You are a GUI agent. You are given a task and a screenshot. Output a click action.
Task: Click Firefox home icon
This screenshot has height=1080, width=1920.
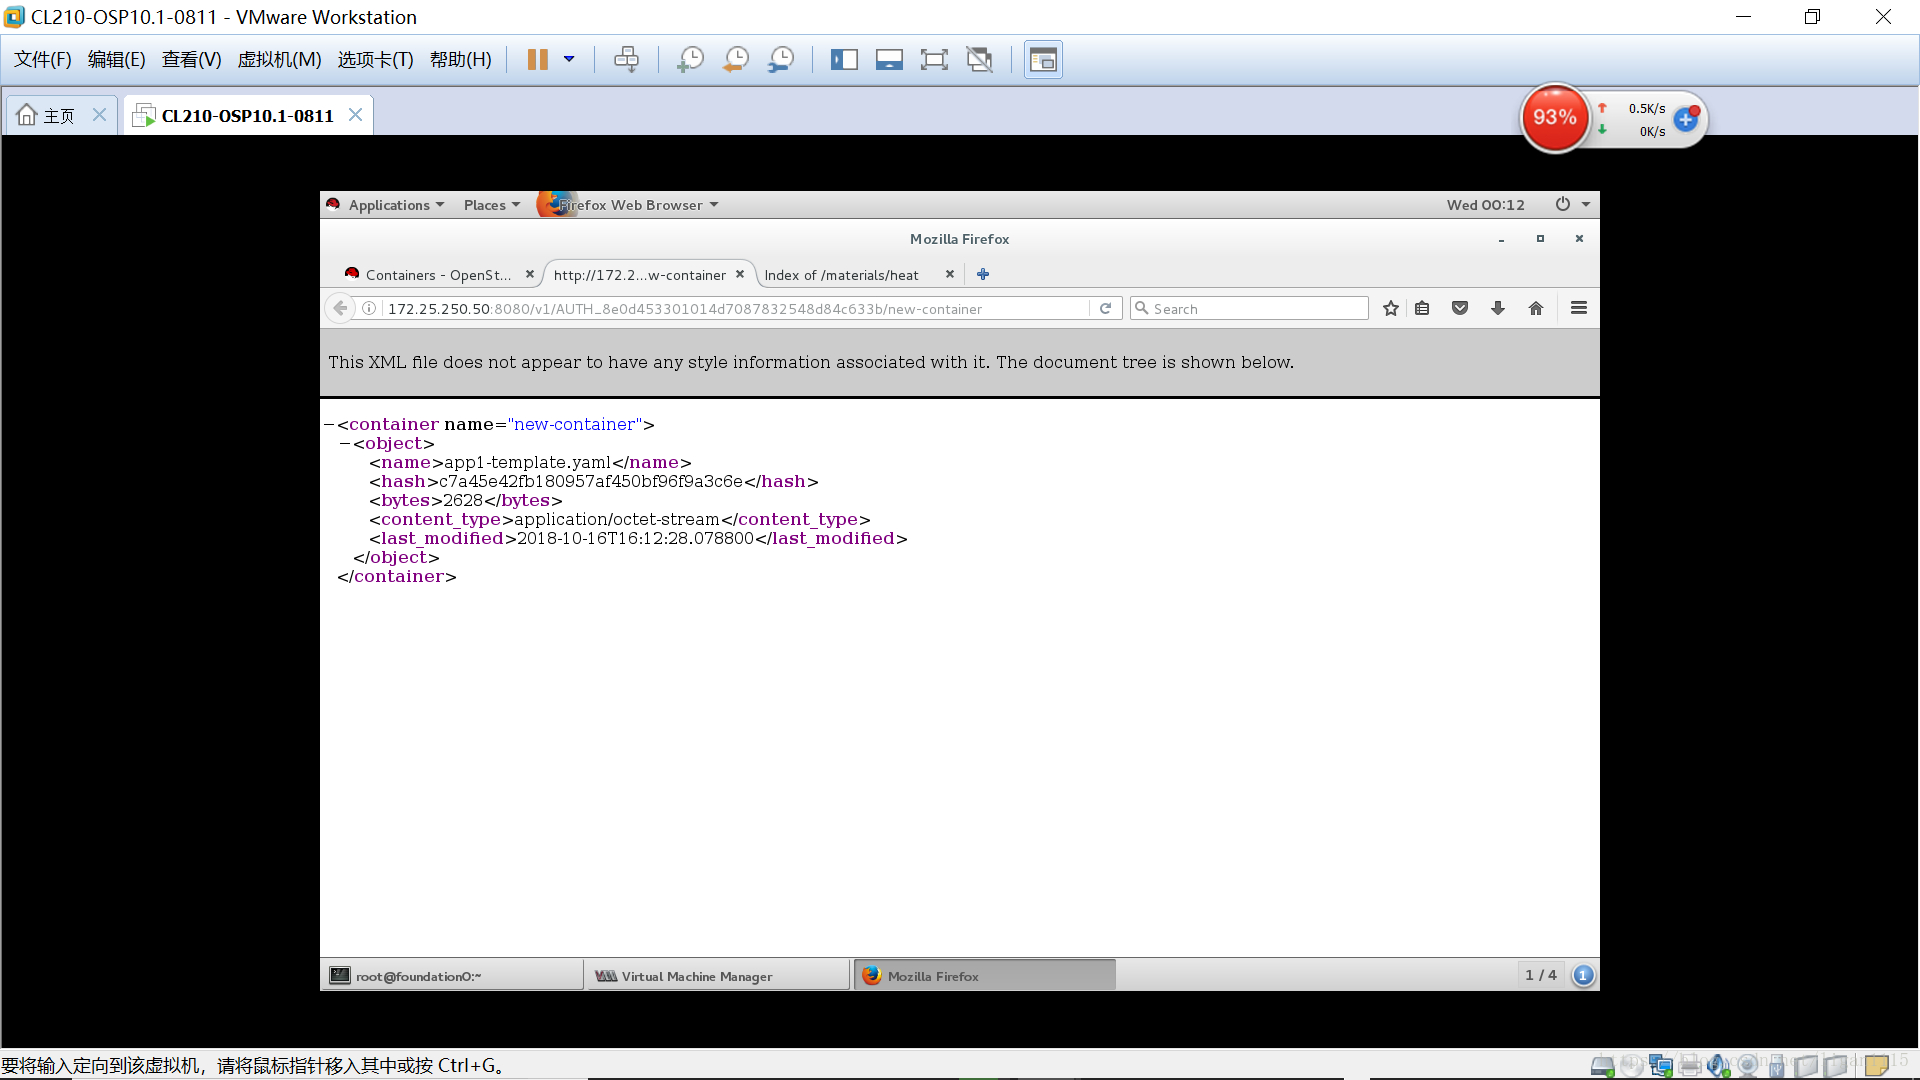(x=1536, y=309)
